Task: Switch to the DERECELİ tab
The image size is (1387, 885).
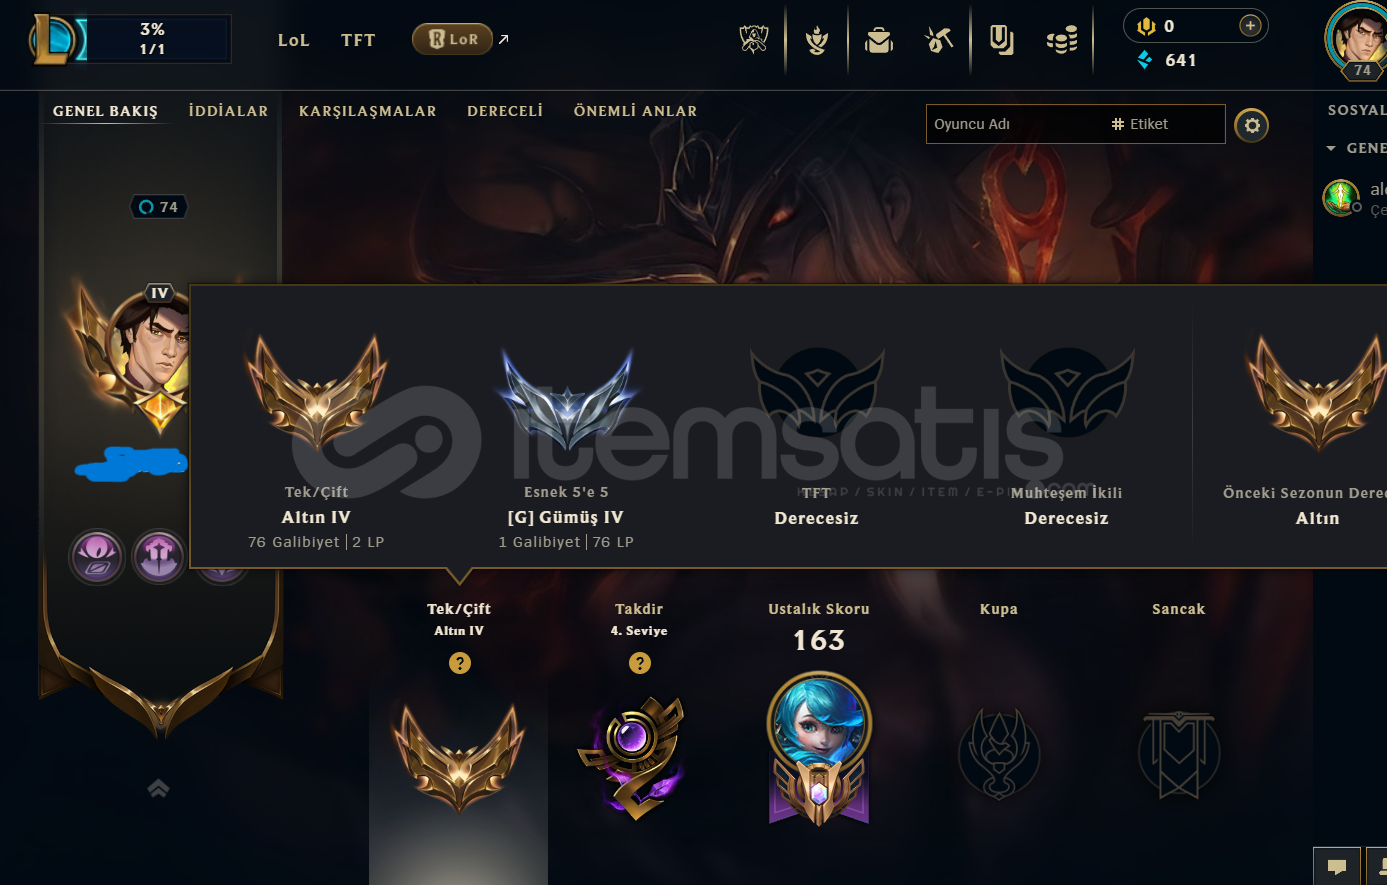Action: [x=505, y=111]
